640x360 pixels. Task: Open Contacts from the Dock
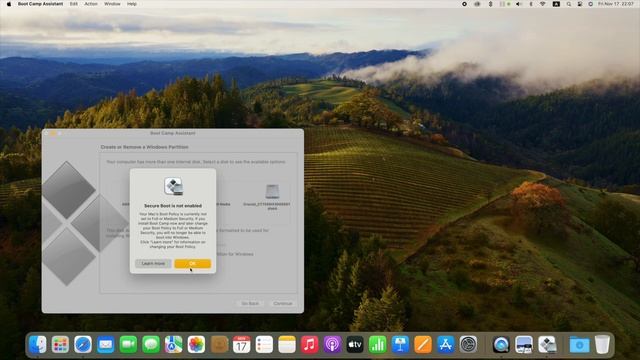[x=219, y=345]
